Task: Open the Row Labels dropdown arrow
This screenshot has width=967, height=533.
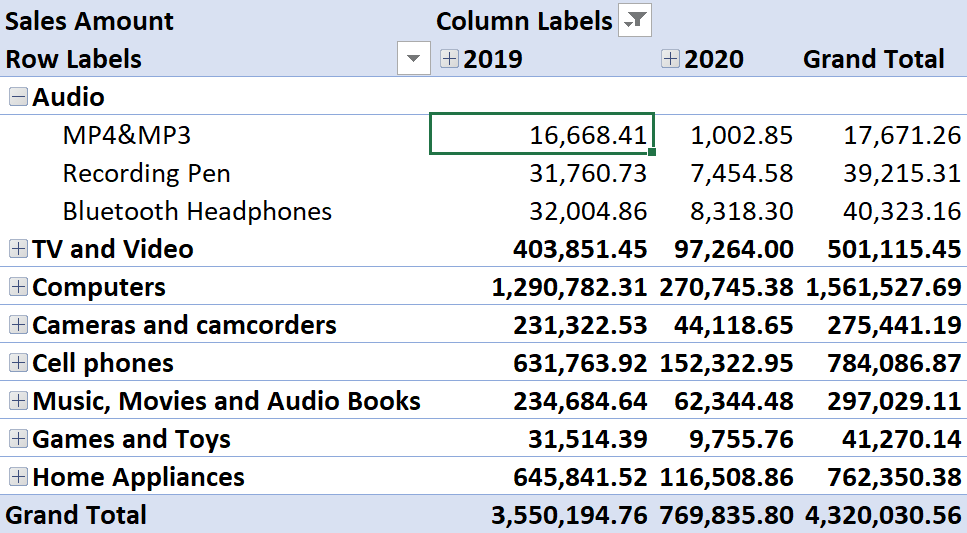Action: (414, 59)
